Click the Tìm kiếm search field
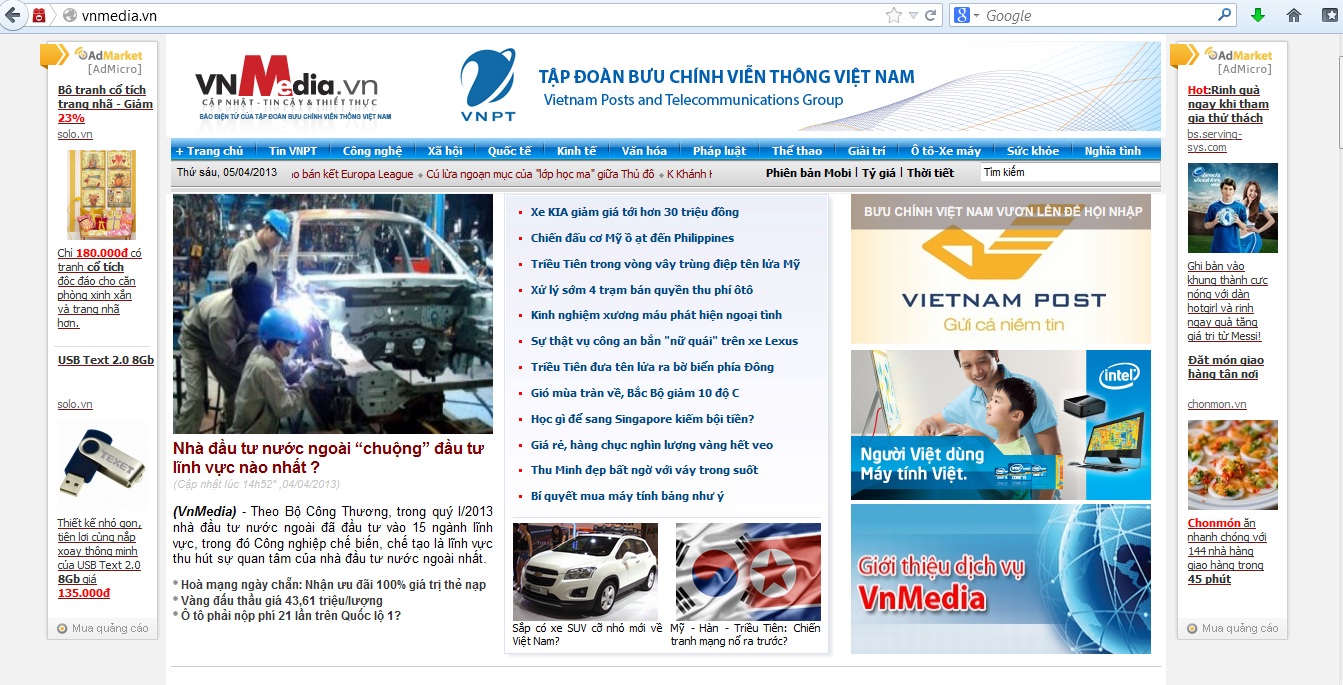This screenshot has width=1343, height=685. click(x=1069, y=172)
